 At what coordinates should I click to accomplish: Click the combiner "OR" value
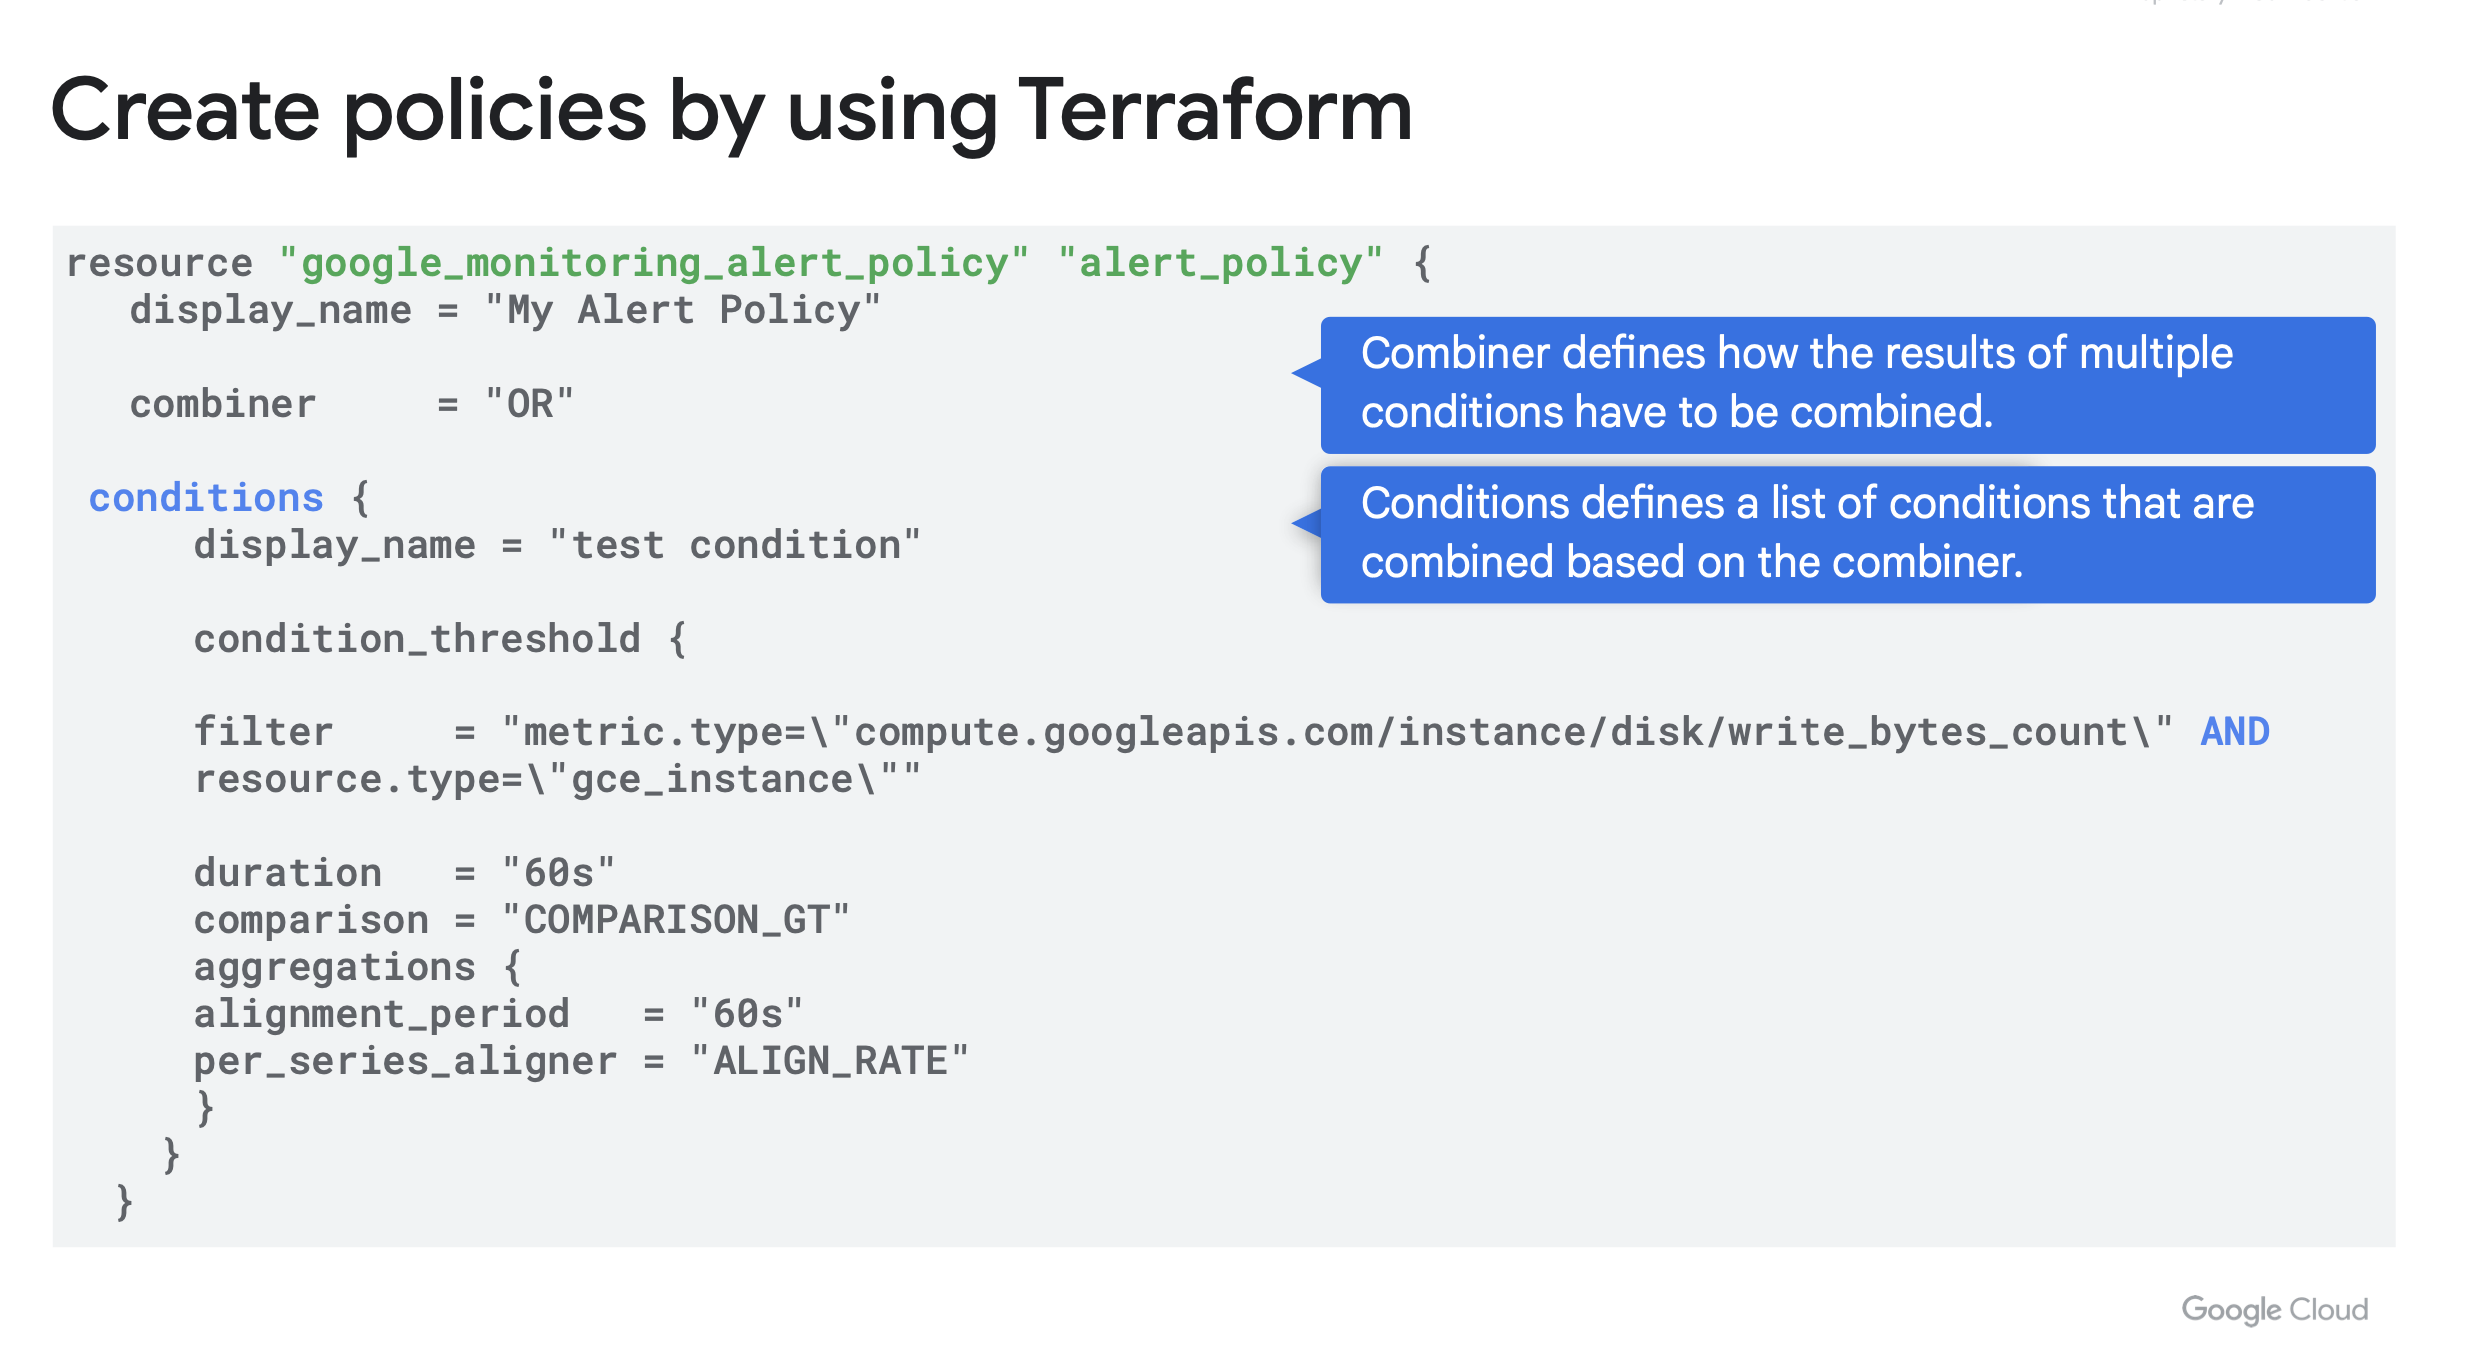pyautogui.click(x=529, y=404)
